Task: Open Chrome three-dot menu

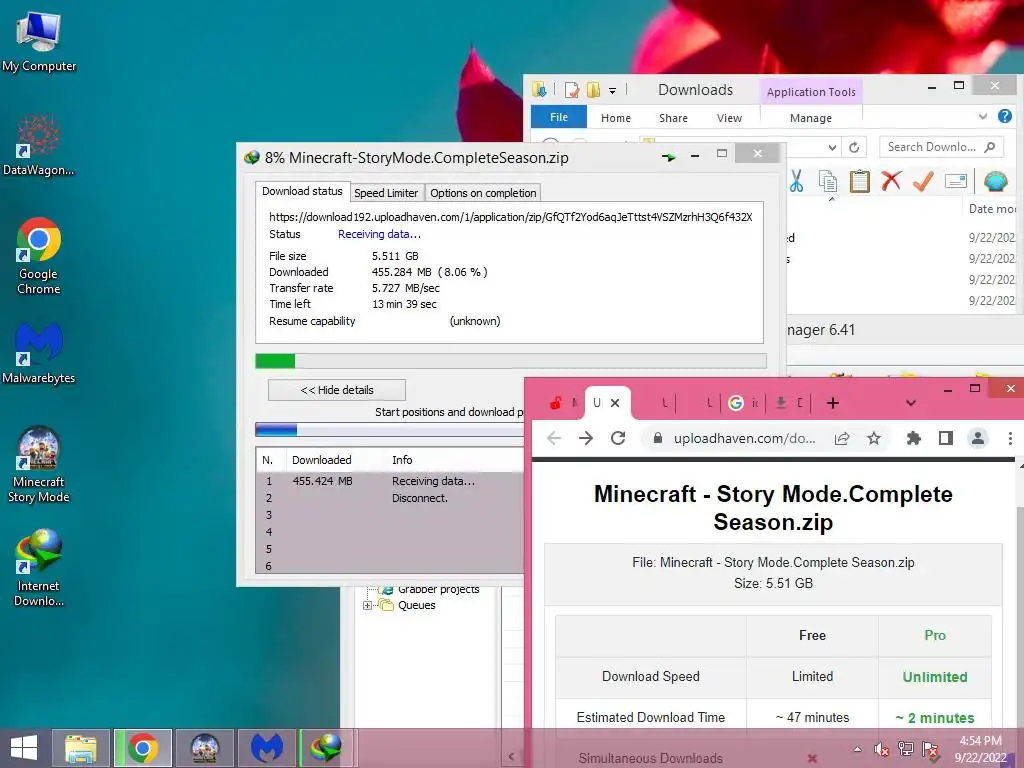Action: point(1010,438)
